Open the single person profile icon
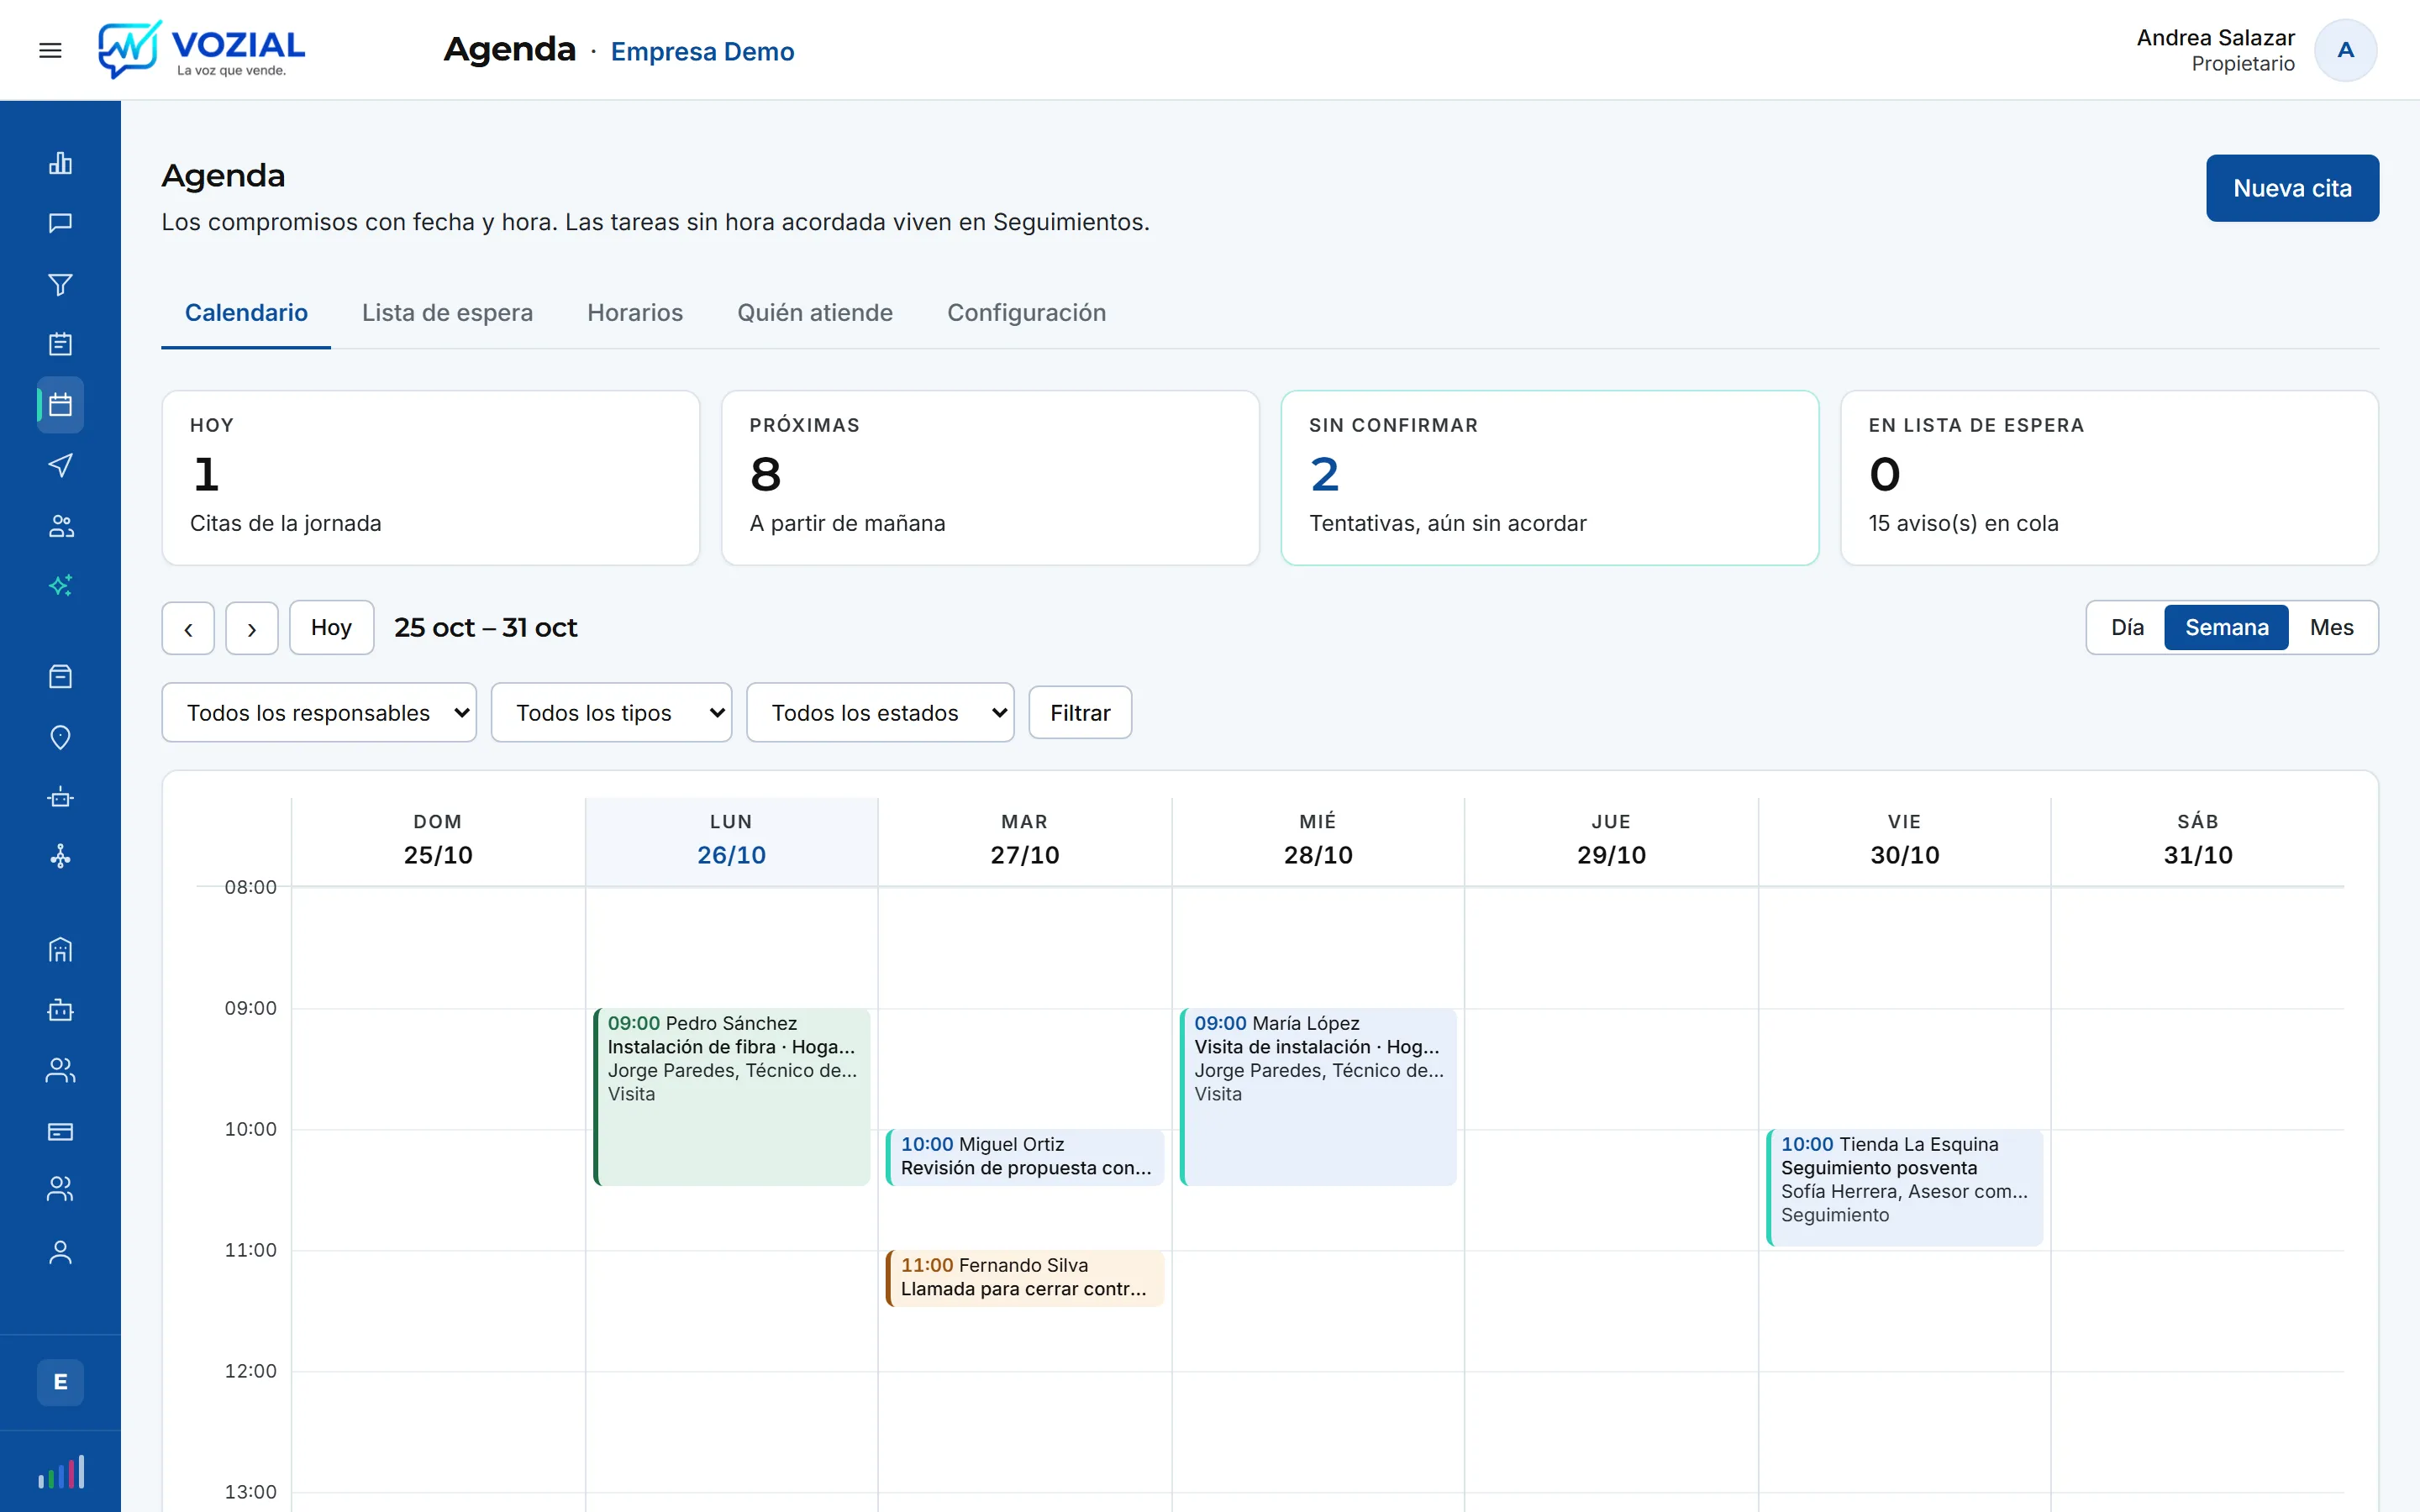This screenshot has width=2420, height=1512. point(60,1252)
